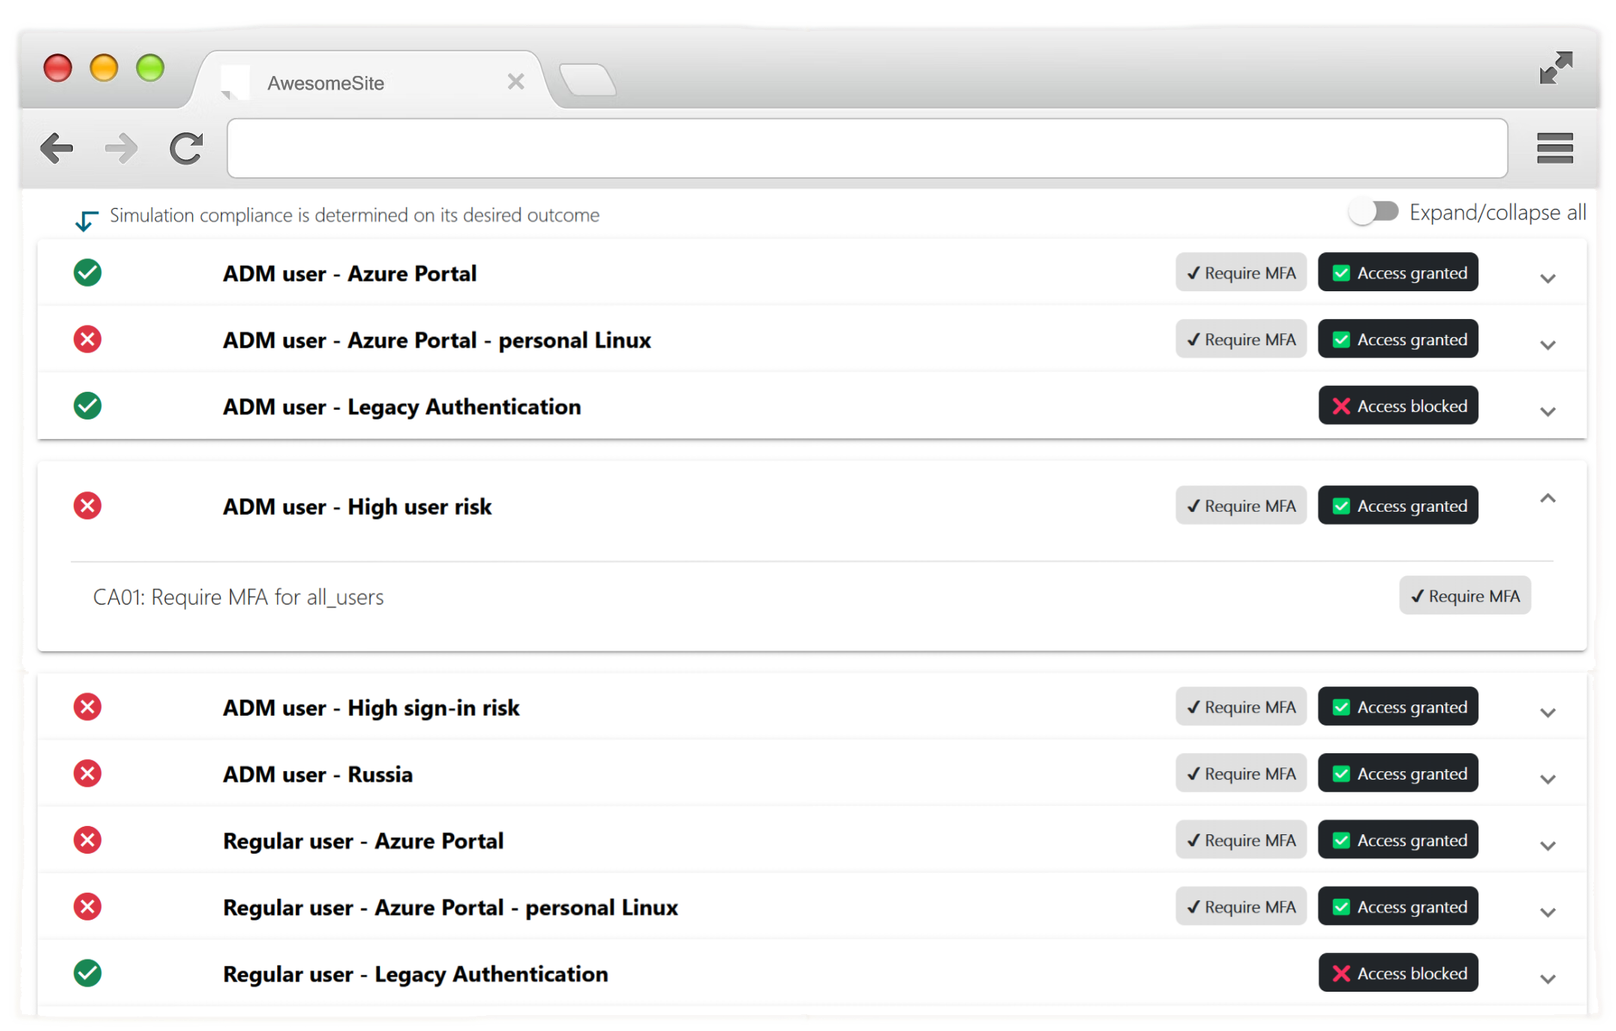Click red fail icon for ADM user - High user risk
Screen dimensions: 1616x1031
(88, 506)
